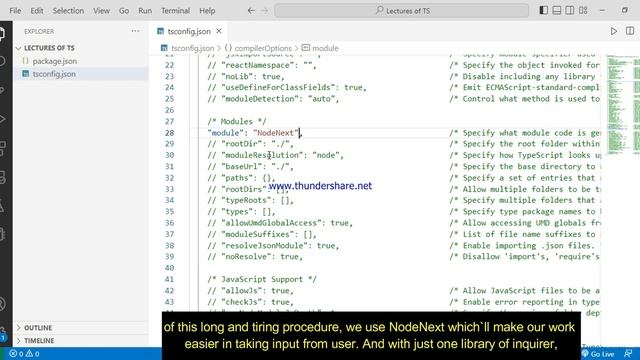Open the File menu

tap(15, 11)
